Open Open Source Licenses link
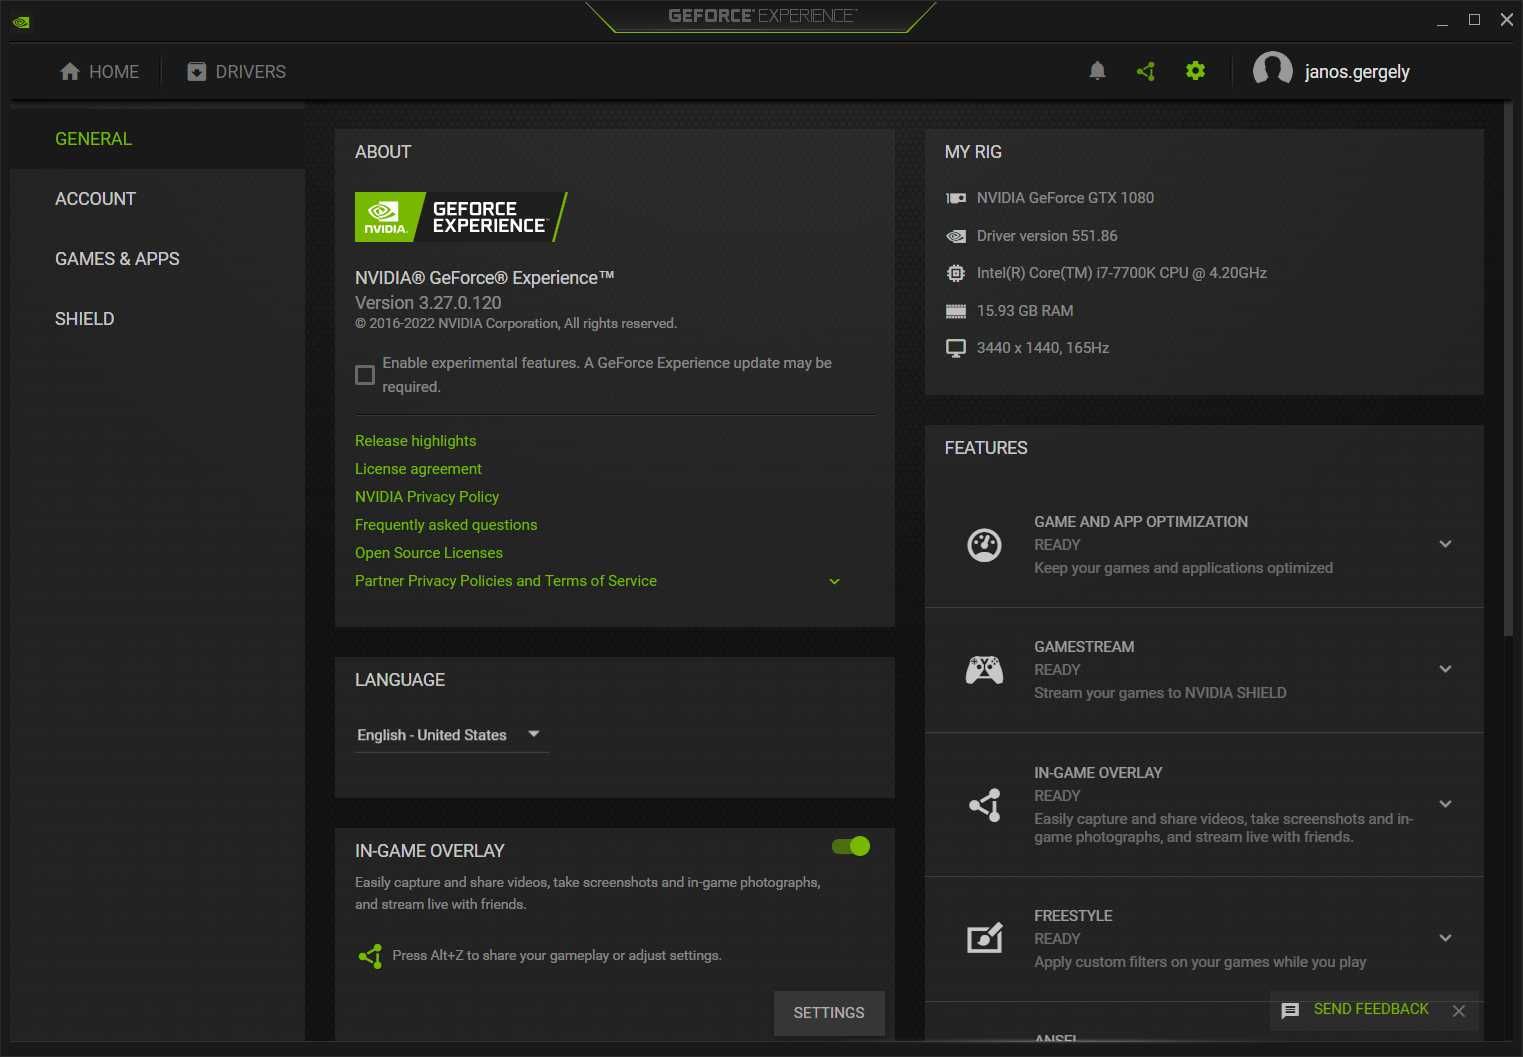The width and height of the screenshot is (1523, 1057). (429, 553)
